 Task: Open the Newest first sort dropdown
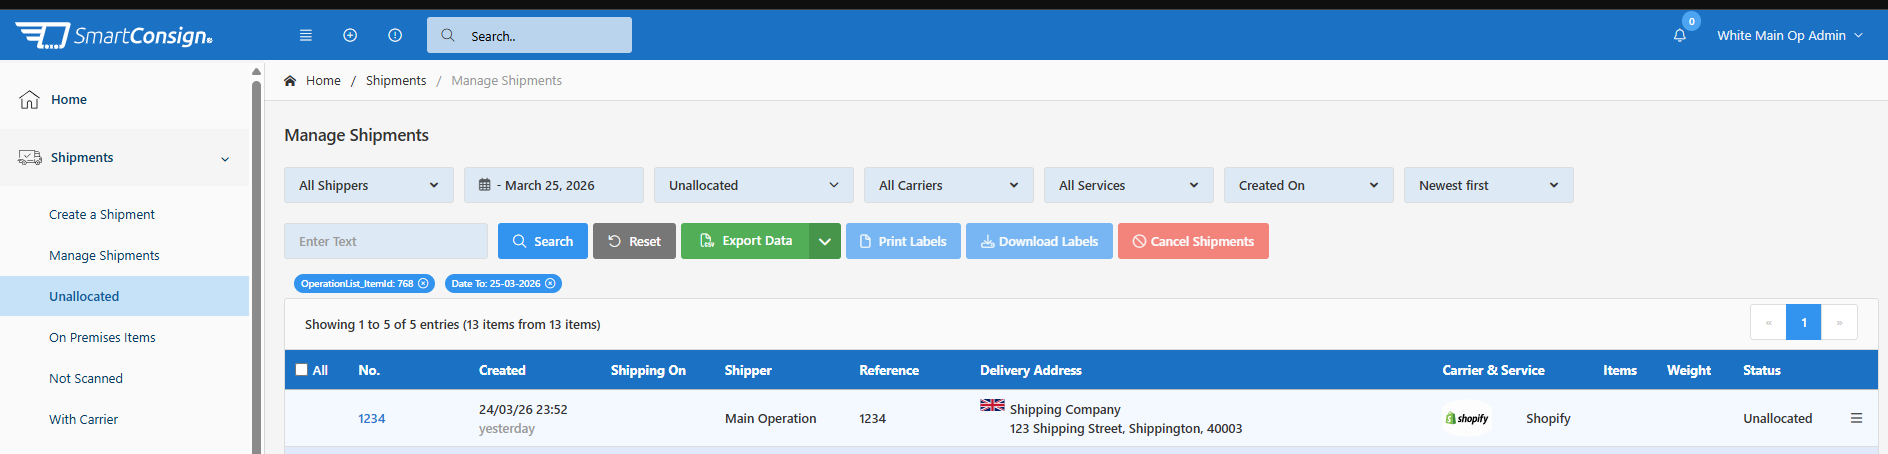tap(1489, 185)
